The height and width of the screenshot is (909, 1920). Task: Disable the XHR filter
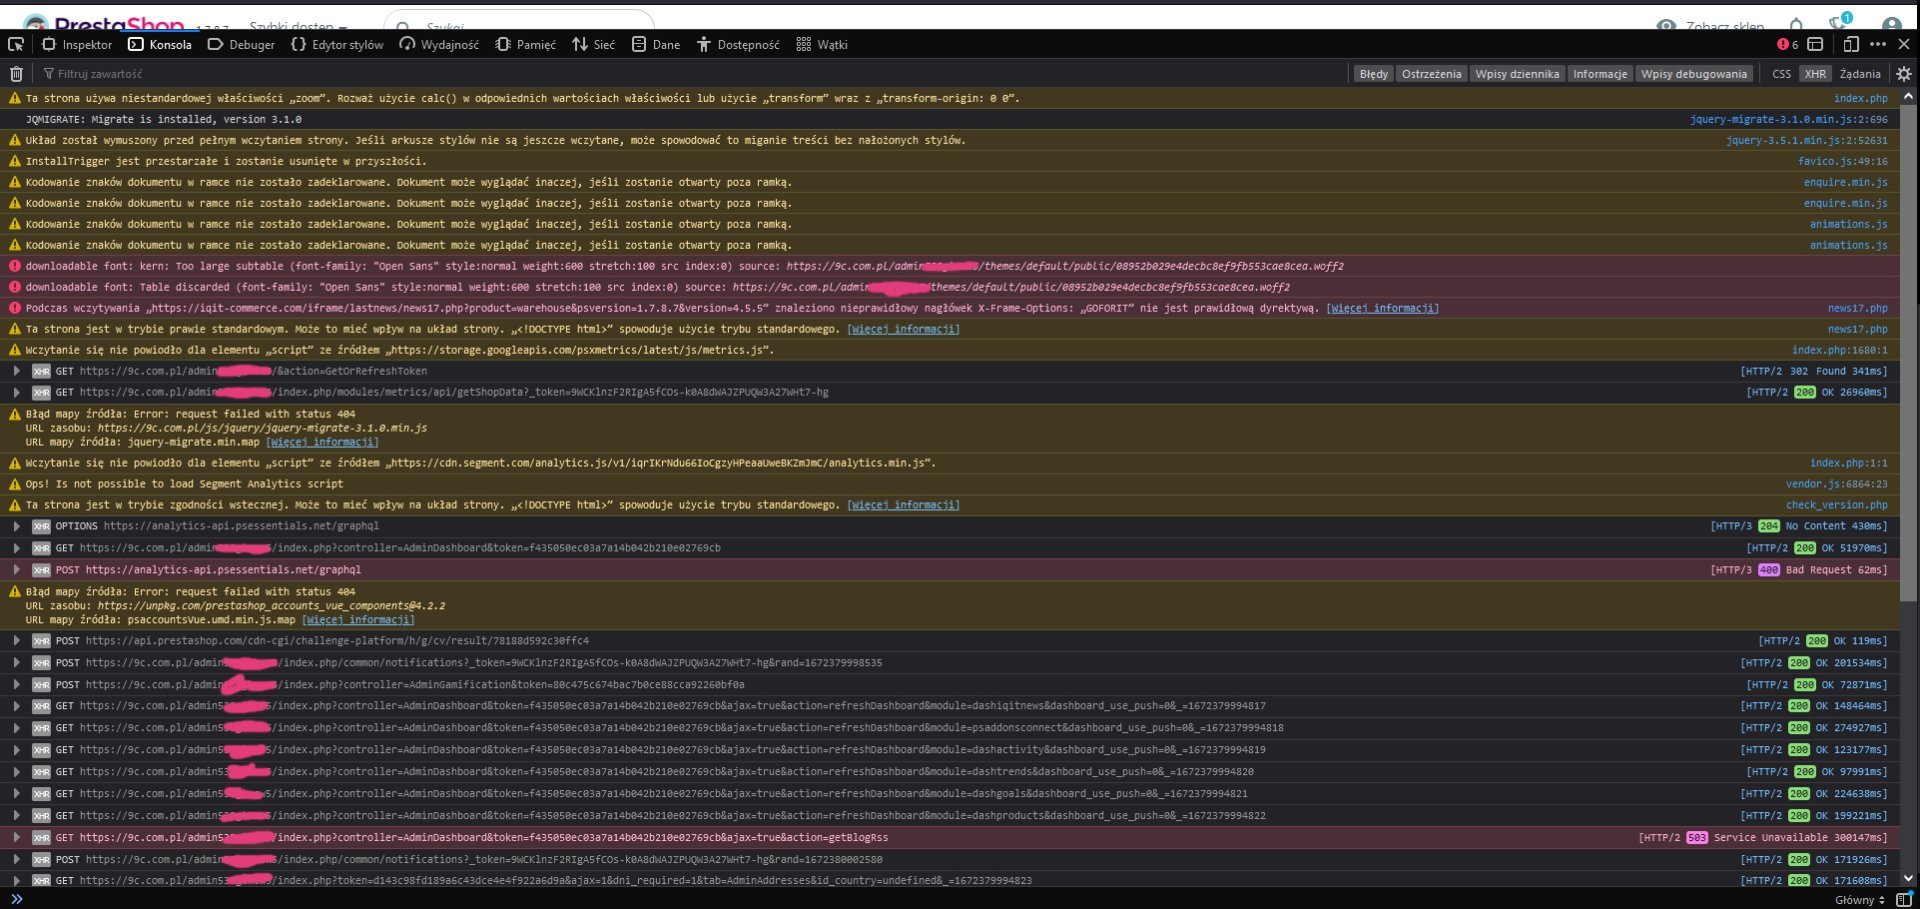[1815, 74]
